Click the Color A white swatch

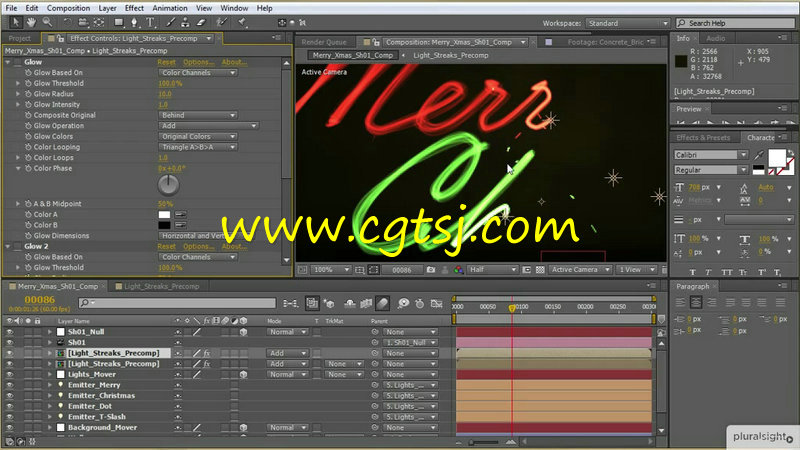pyautogui.click(x=164, y=214)
